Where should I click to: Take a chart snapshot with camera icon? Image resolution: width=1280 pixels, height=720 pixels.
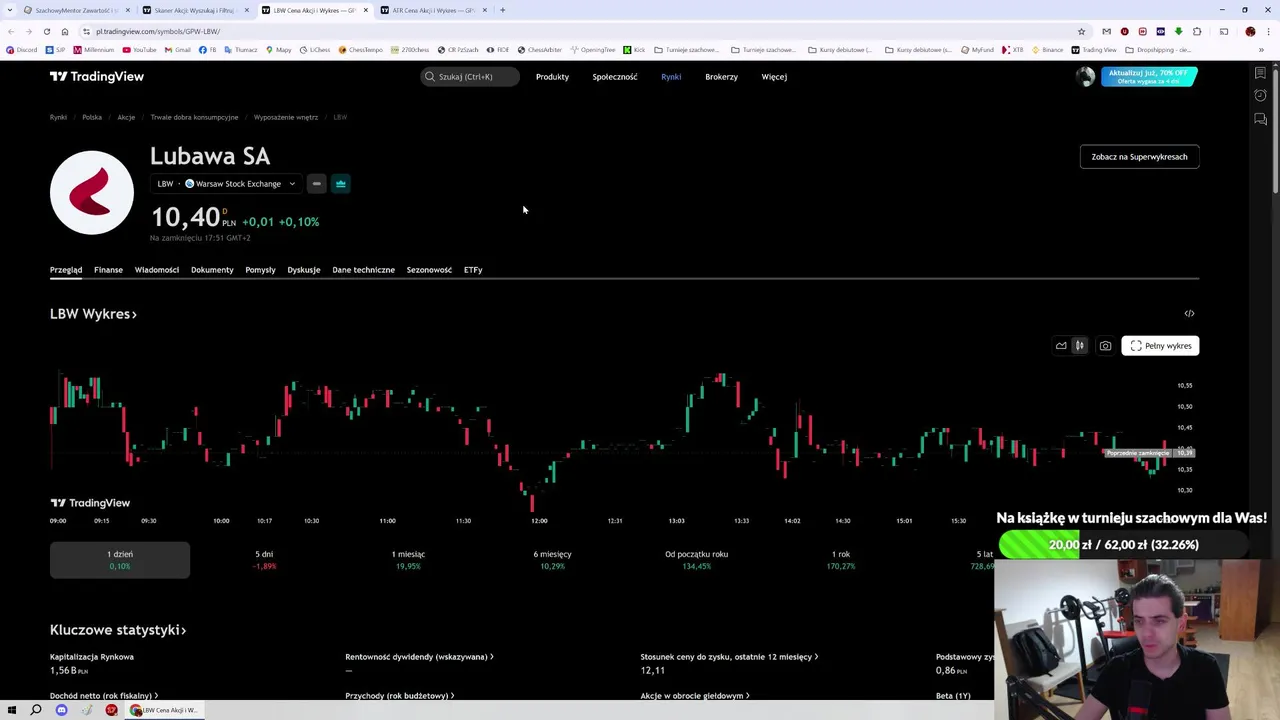pos(1105,346)
